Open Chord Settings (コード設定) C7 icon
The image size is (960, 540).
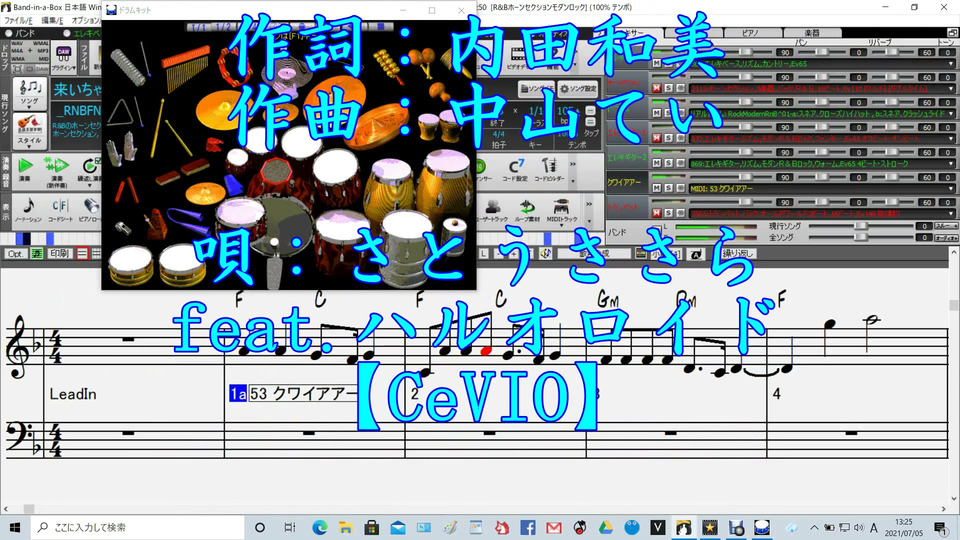click(516, 170)
